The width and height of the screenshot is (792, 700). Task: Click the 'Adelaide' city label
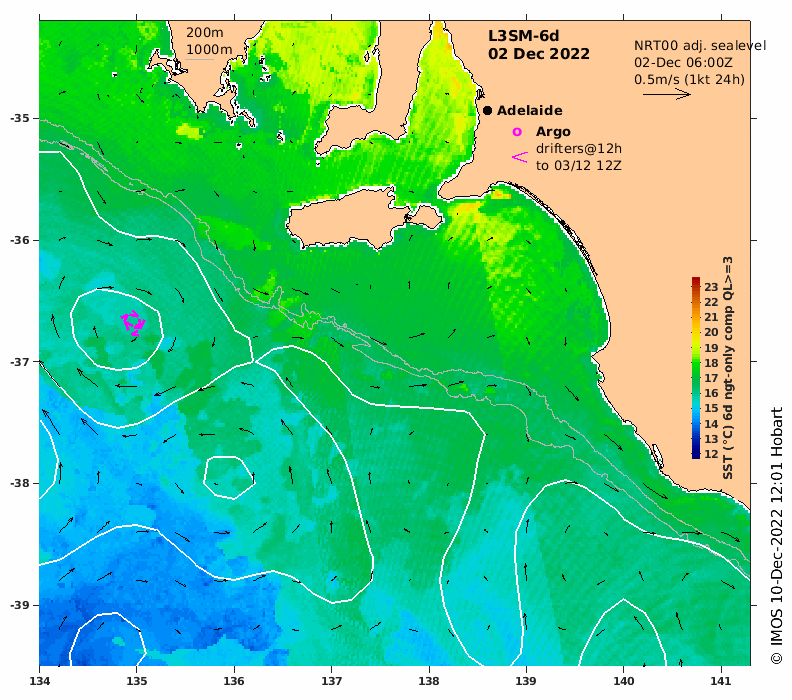coord(529,111)
